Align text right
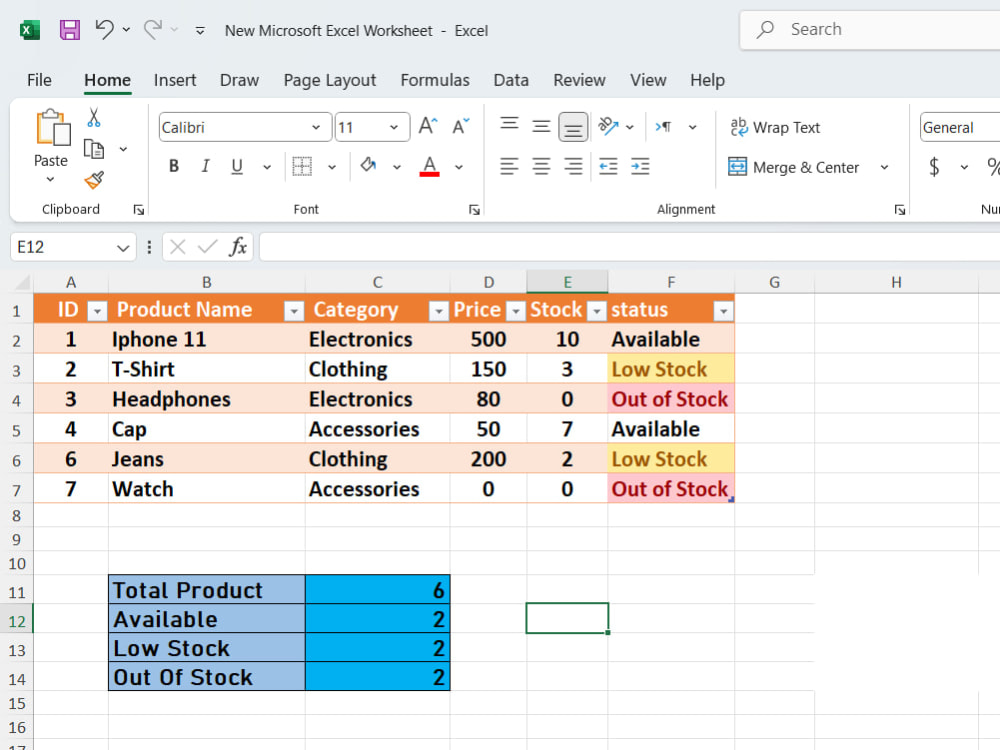The height and width of the screenshot is (750, 1000). [x=573, y=166]
